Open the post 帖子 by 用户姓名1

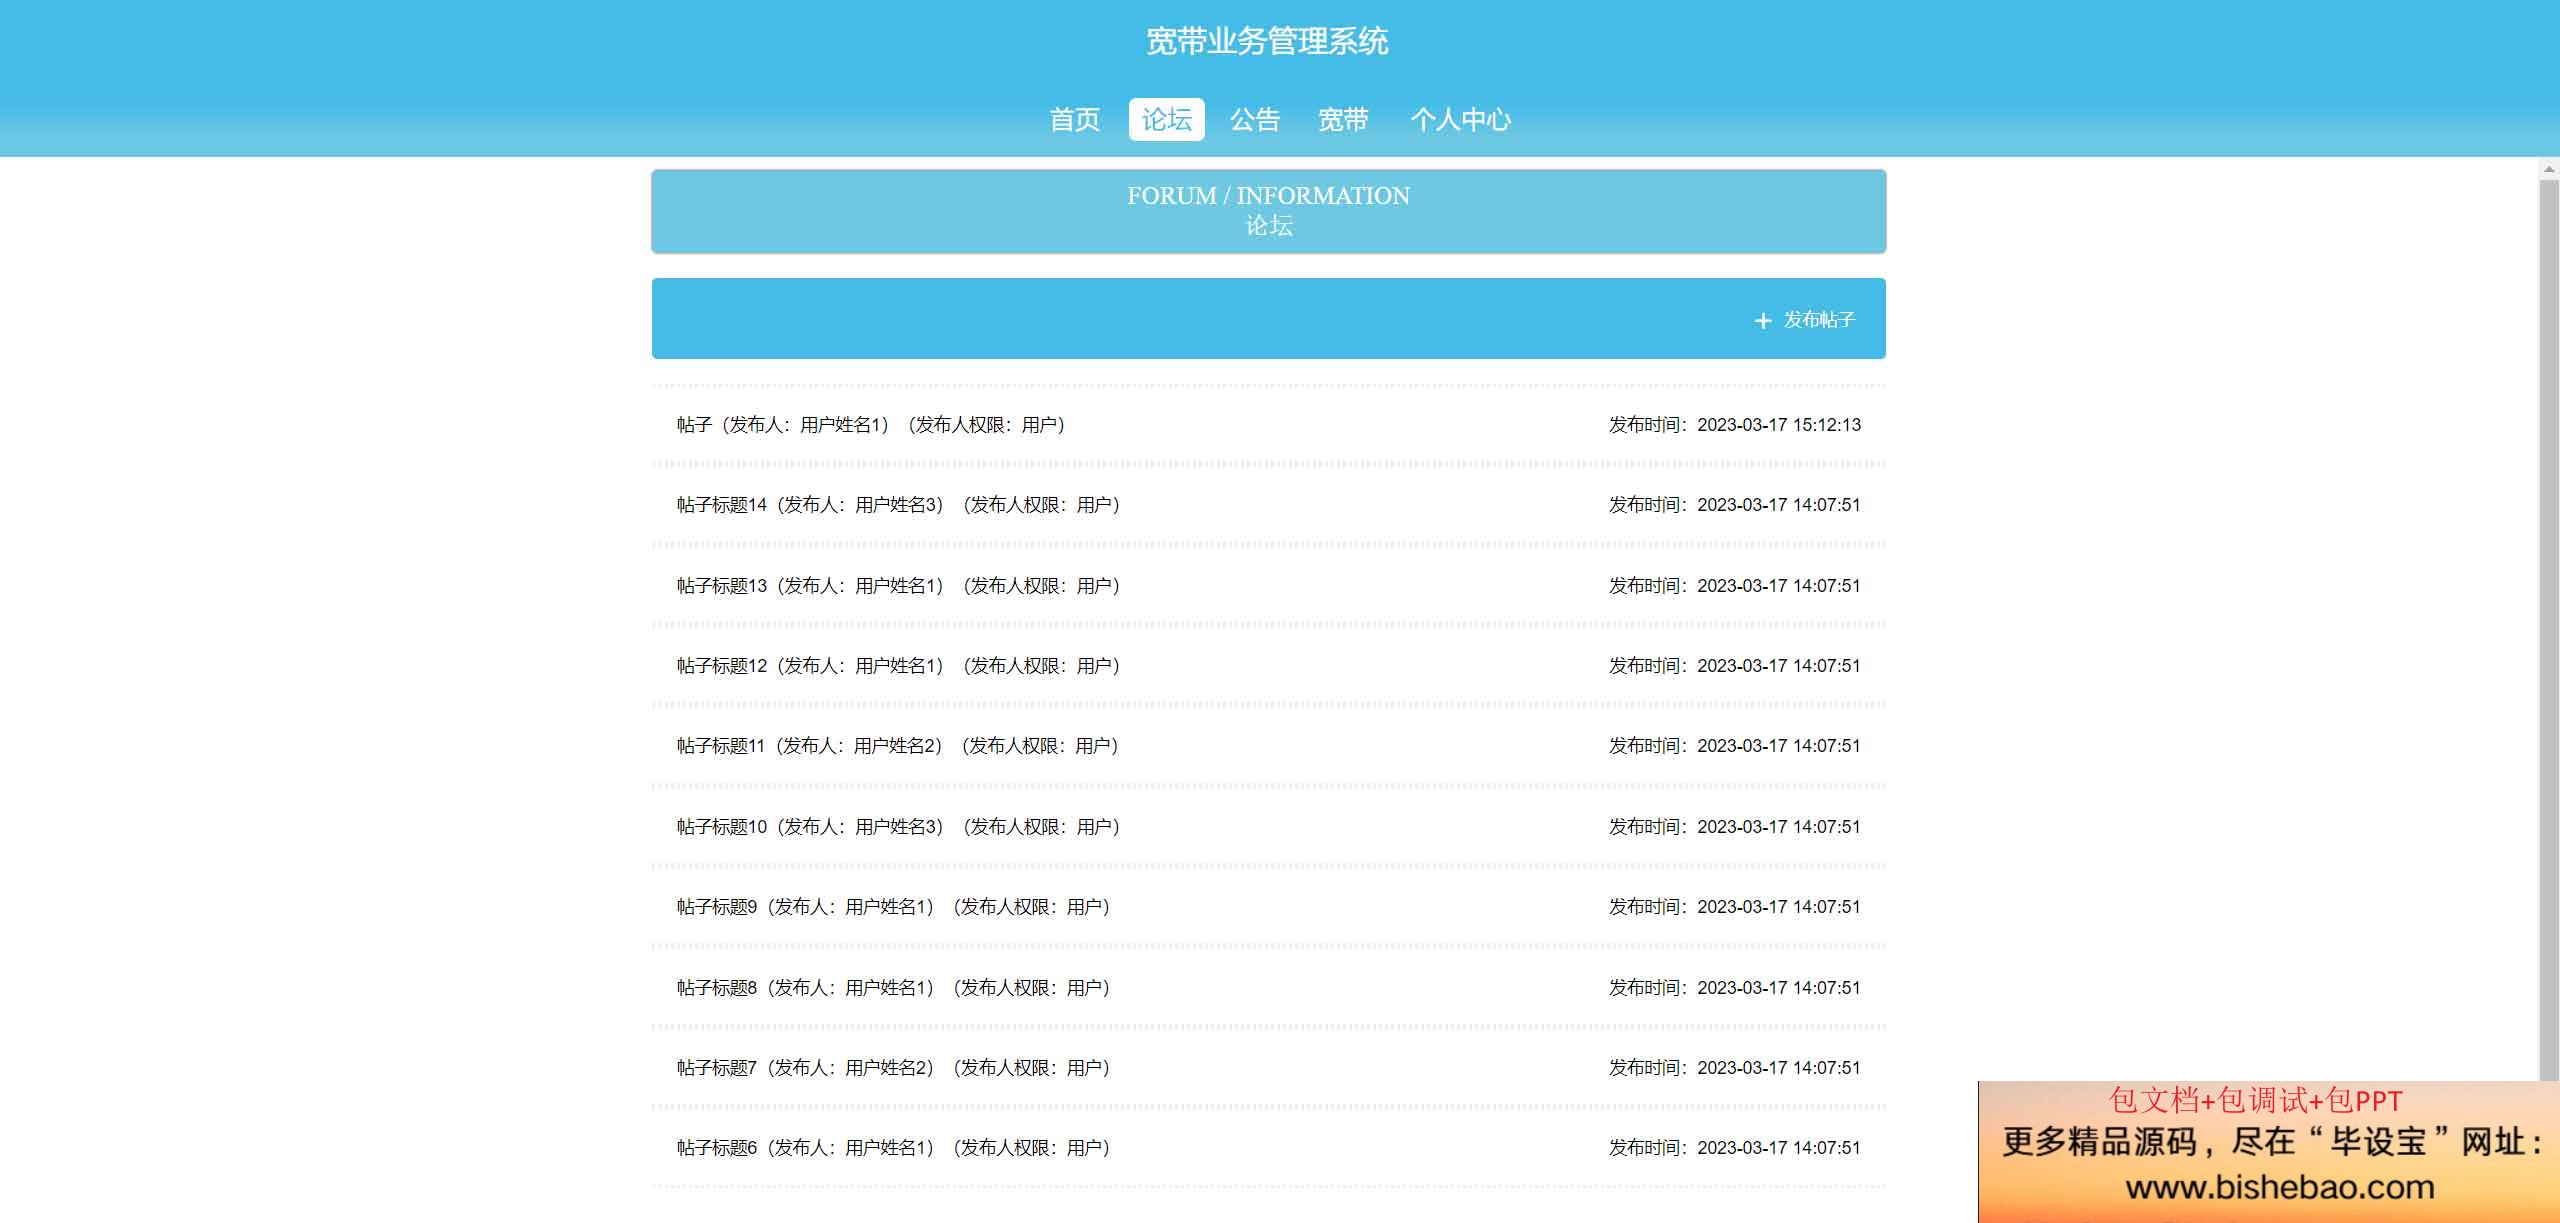871,425
